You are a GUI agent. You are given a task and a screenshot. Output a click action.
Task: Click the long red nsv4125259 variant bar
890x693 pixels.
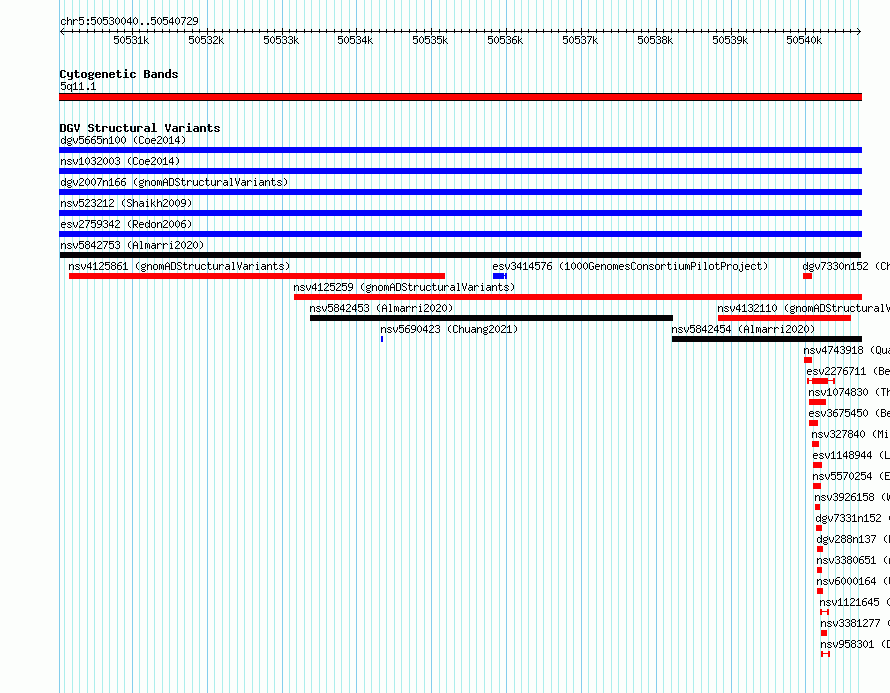coord(578,297)
